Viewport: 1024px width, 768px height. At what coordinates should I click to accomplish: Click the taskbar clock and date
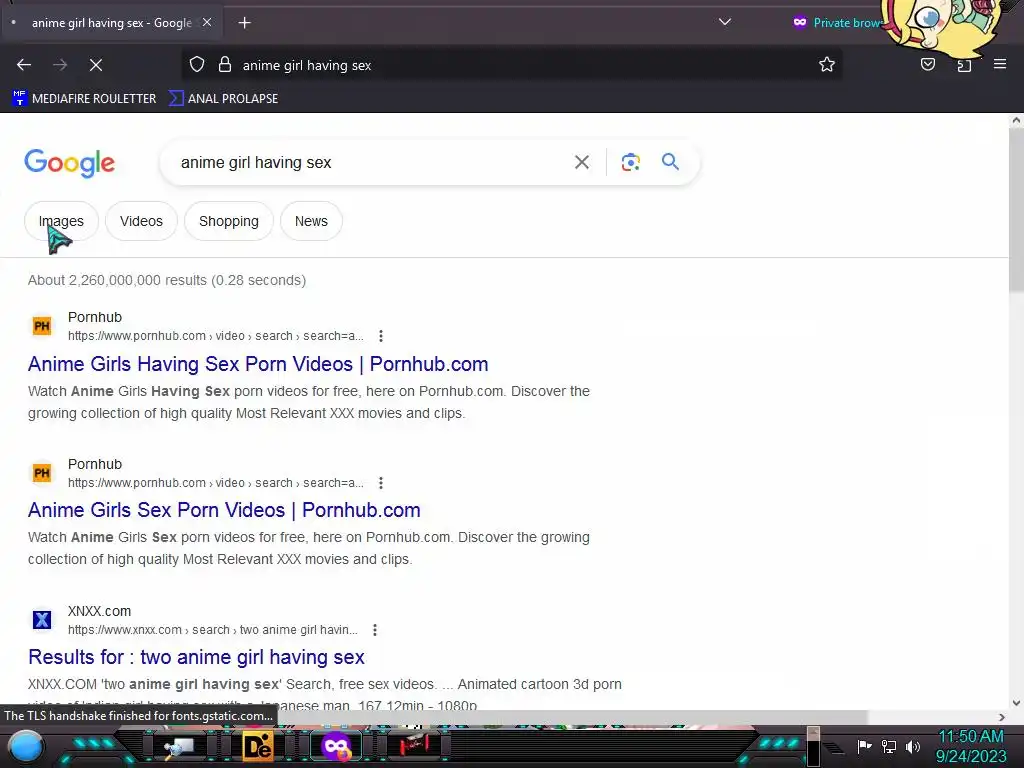point(971,746)
